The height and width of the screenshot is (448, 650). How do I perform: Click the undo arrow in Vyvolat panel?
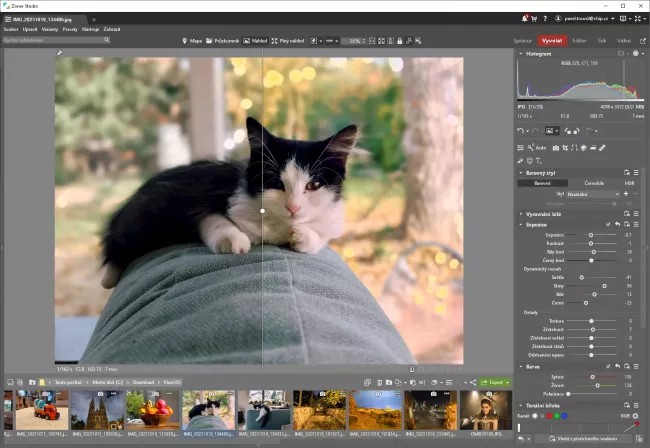[521, 130]
